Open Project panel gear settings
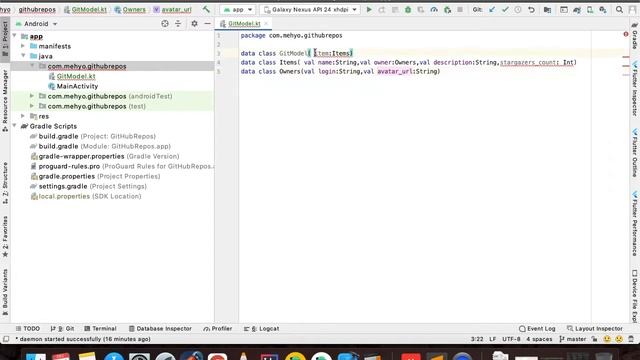The height and width of the screenshot is (360, 640). [194, 24]
